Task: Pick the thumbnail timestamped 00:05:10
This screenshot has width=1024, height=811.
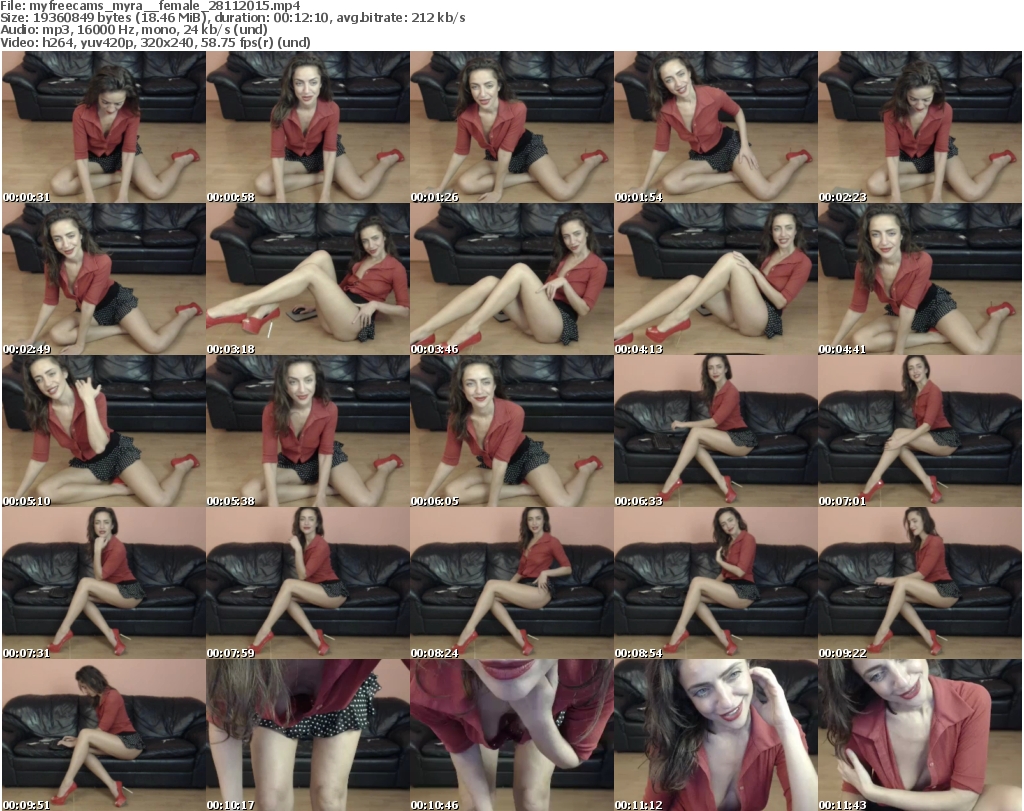Action: (104, 431)
